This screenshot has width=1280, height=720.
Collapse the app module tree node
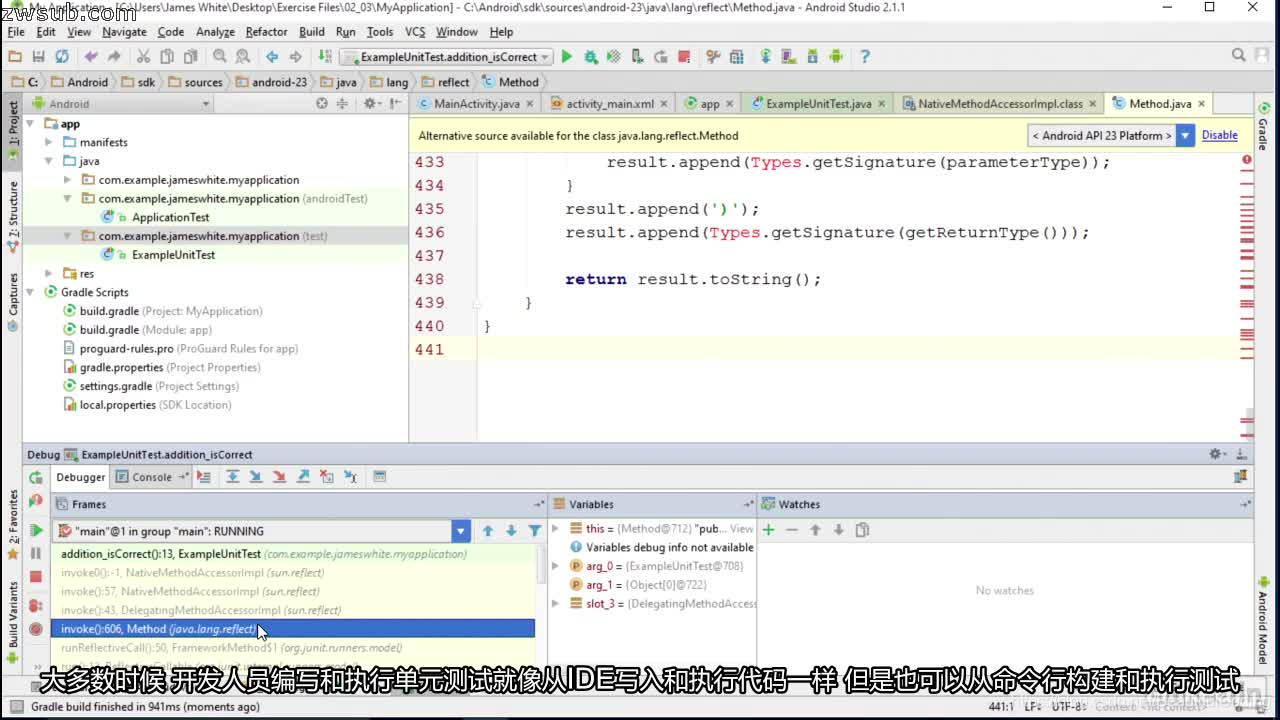(x=31, y=124)
